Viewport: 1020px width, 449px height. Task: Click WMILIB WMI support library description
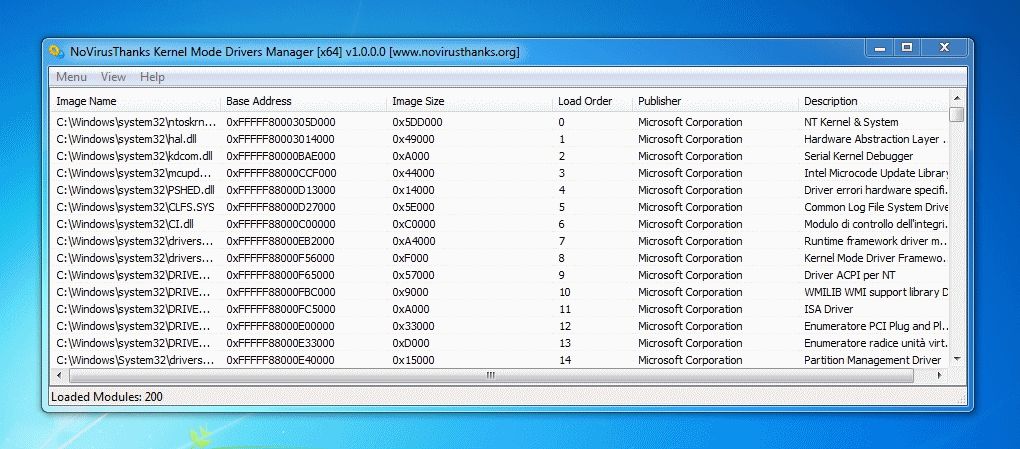tap(876, 292)
